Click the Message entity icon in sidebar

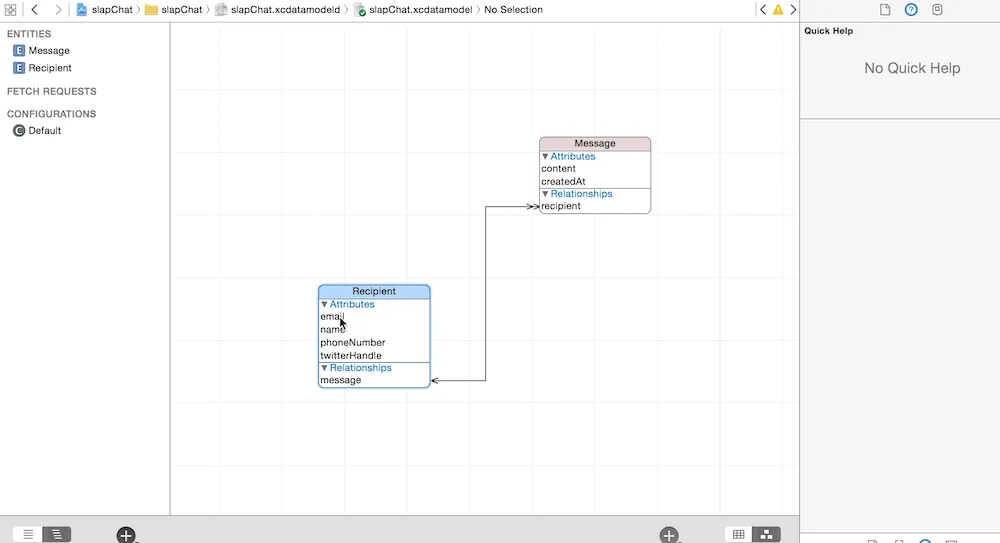[x=19, y=50]
